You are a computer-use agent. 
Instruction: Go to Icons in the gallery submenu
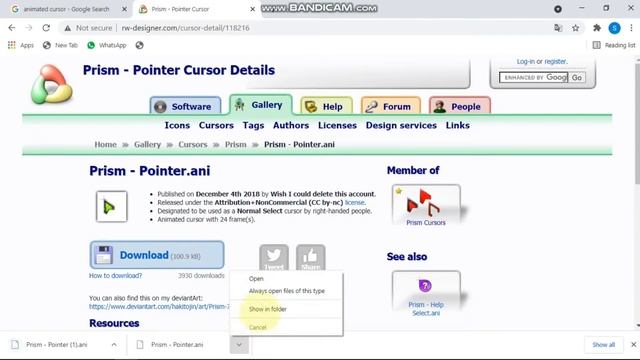[x=177, y=125]
